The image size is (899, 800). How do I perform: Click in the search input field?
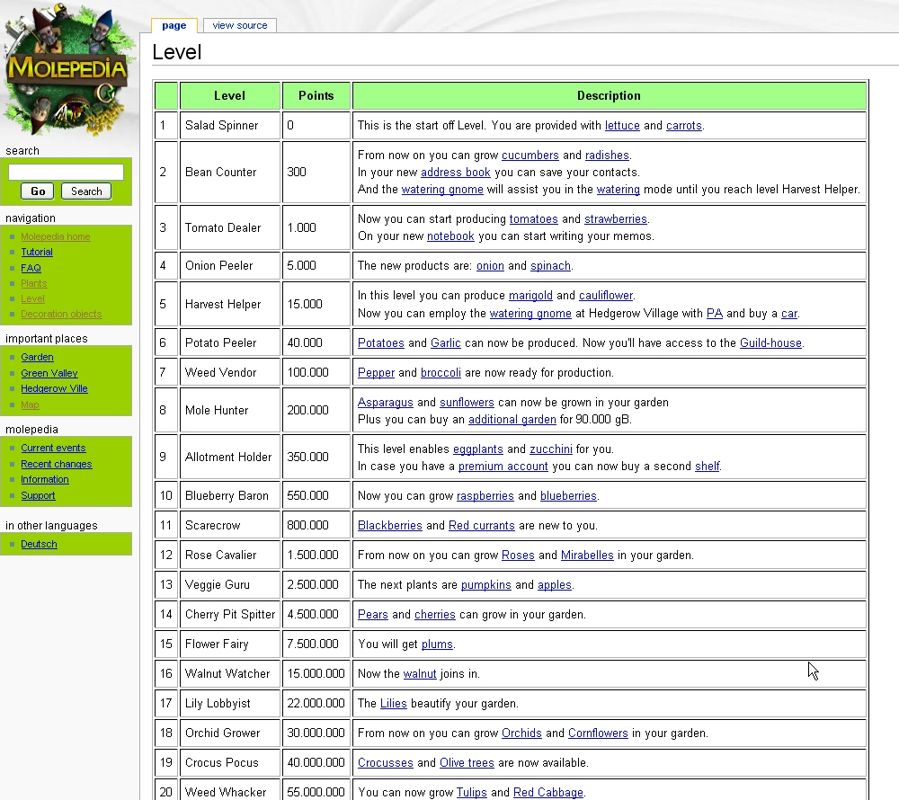click(x=66, y=172)
